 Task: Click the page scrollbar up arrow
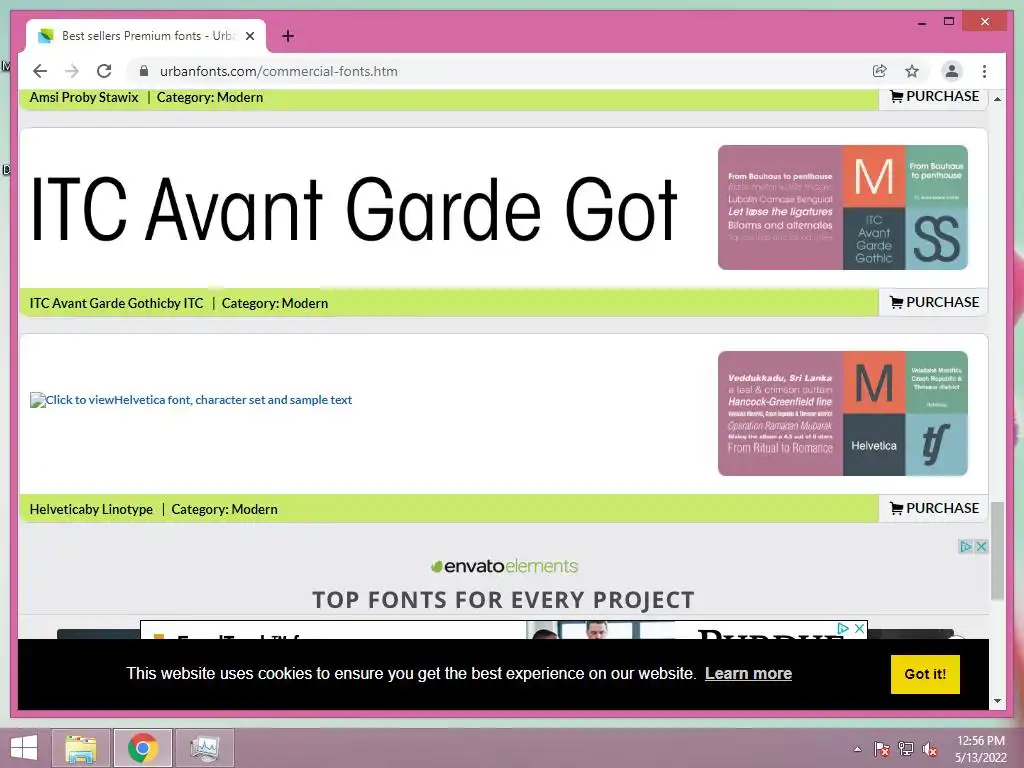coord(997,99)
